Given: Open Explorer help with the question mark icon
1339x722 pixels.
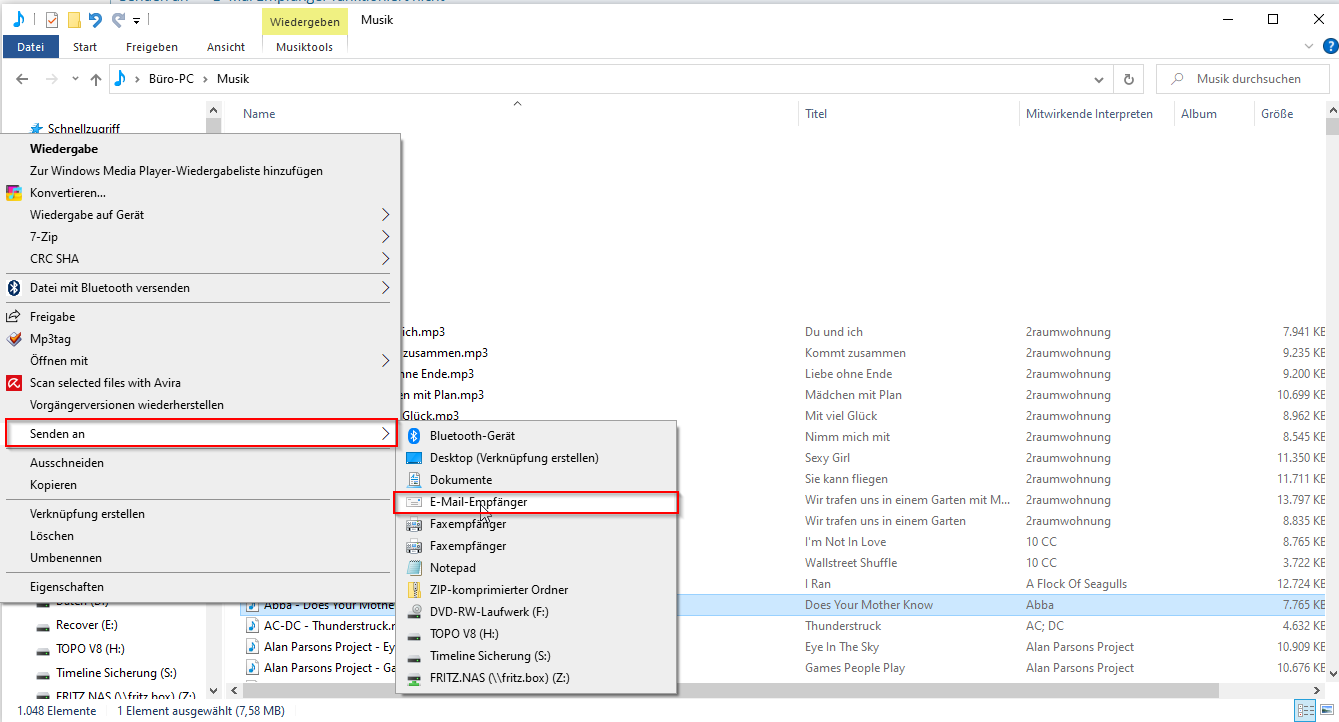Looking at the screenshot, I should [1330, 46].
